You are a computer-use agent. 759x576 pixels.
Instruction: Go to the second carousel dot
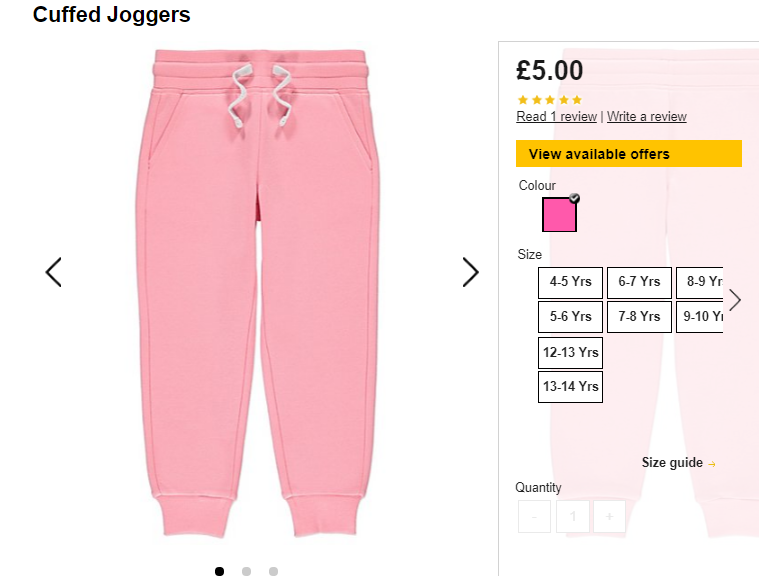(x=246, y=571)
